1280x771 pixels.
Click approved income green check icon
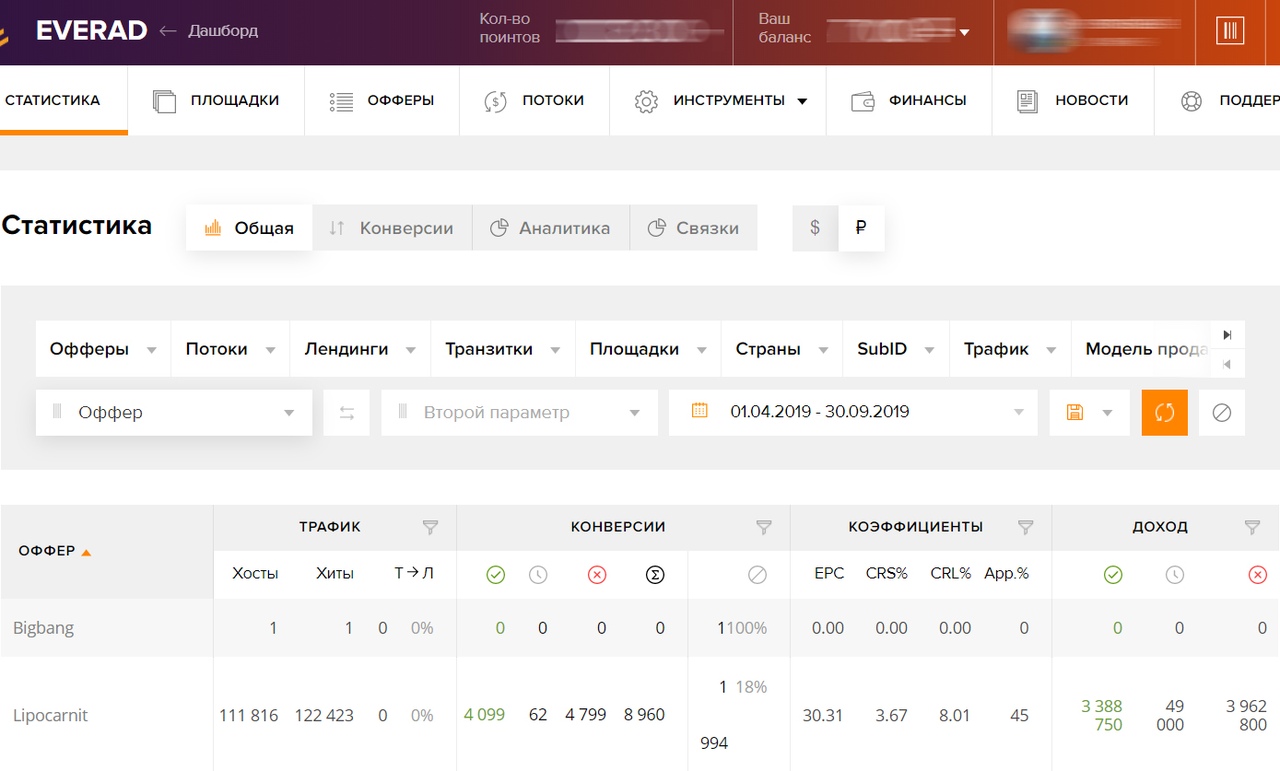(x=1113, y=574)
